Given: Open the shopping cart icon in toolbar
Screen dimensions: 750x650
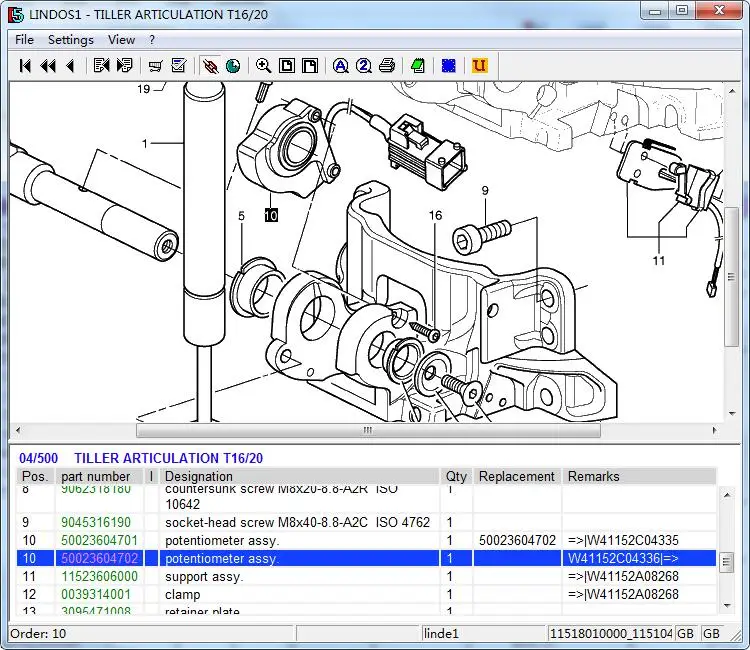Looking at the screenshot, I should pos(155,66).
